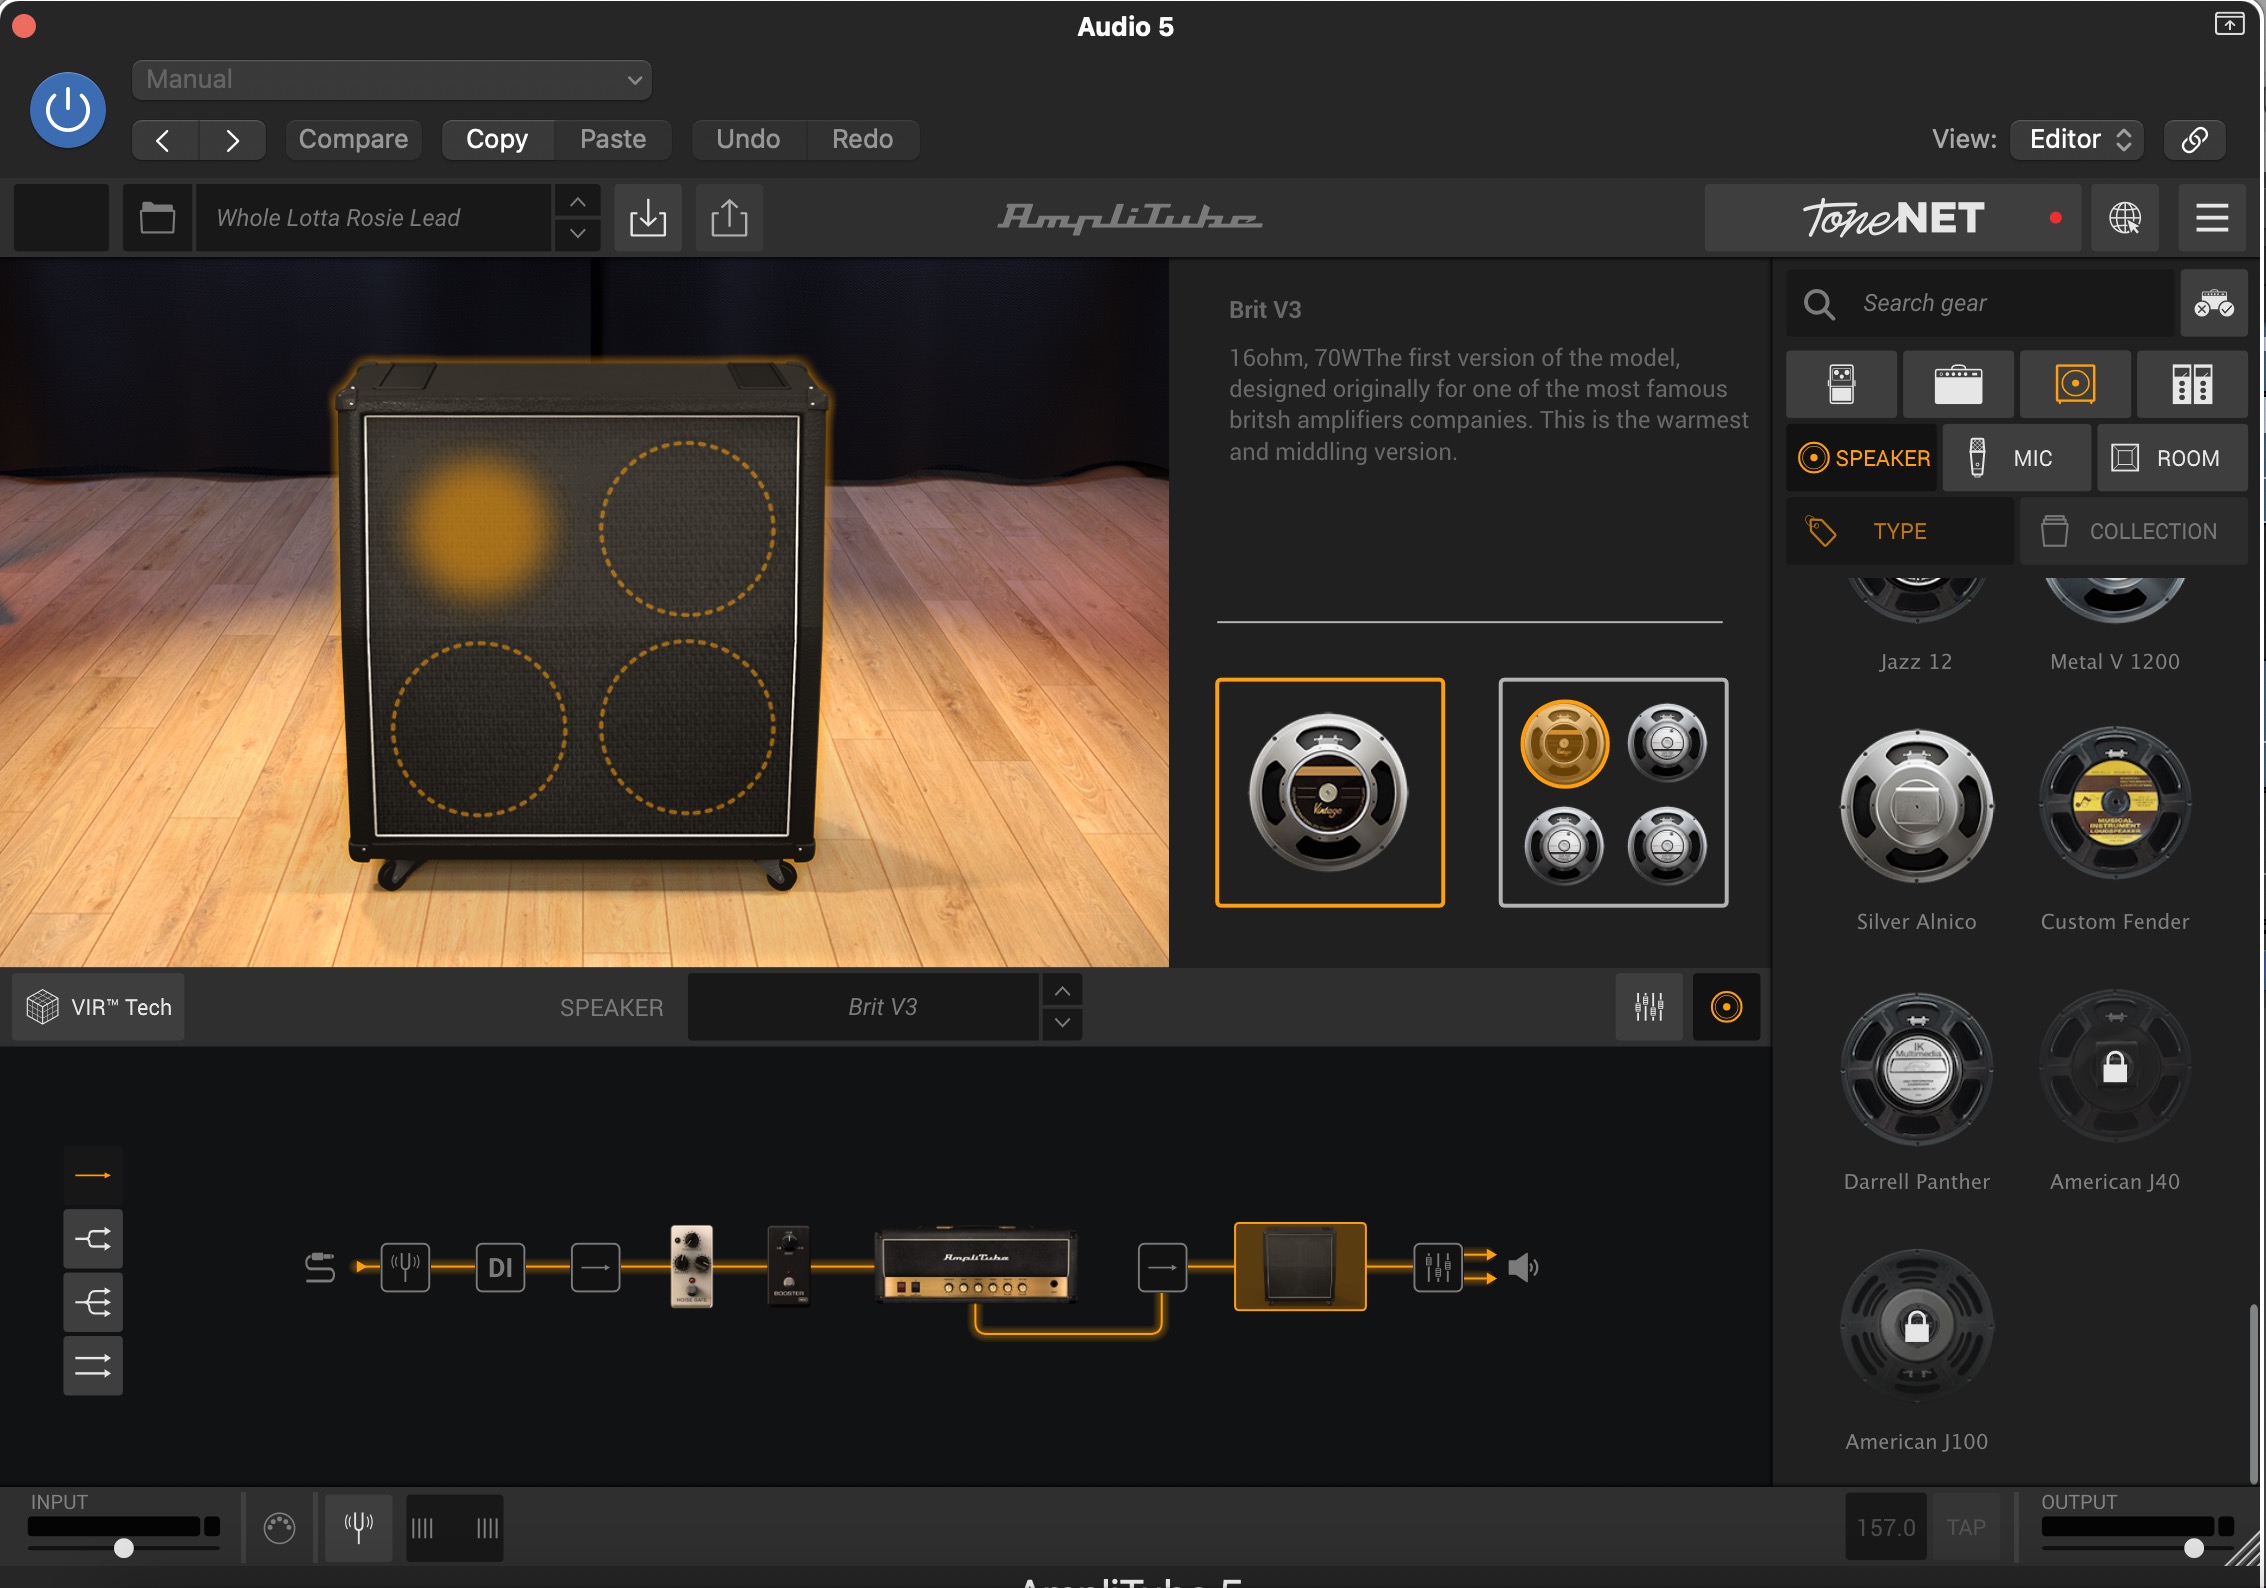
Task: Click the globe web icon
Action: 2125,217
